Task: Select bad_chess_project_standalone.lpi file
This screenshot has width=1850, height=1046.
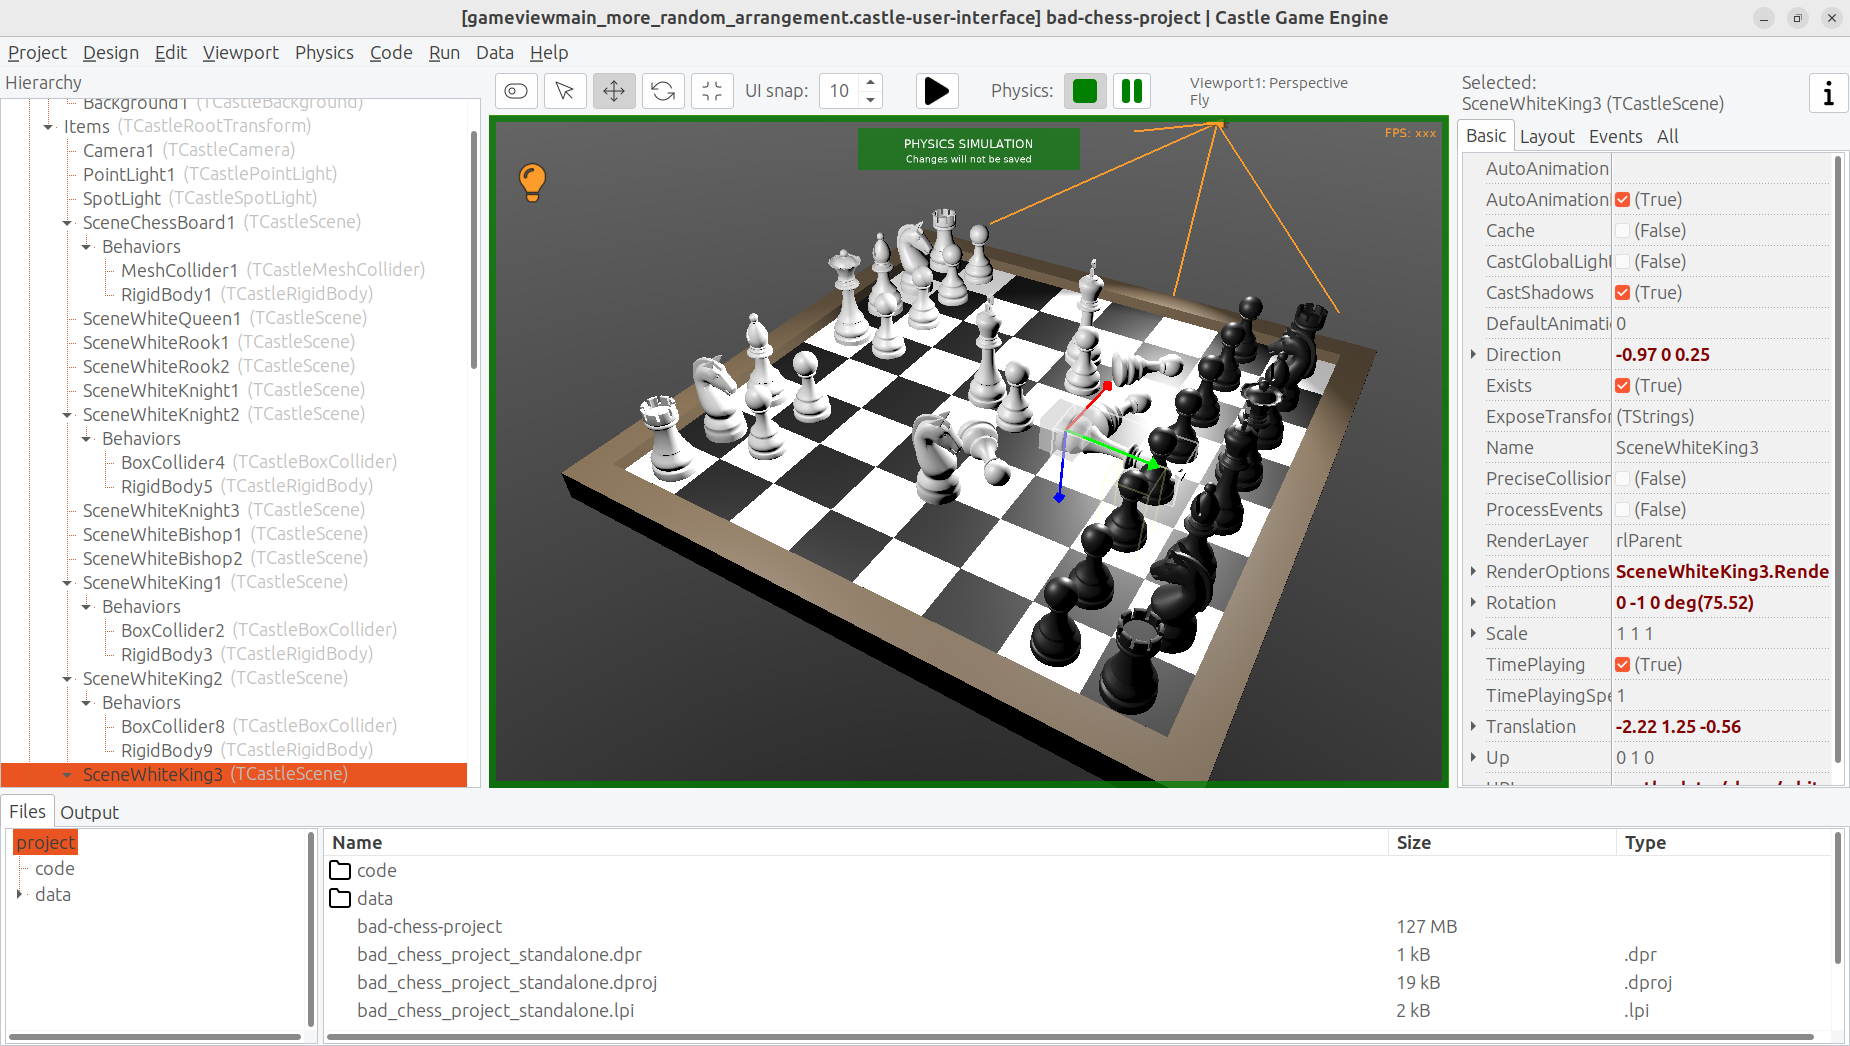Action: 495,1011
